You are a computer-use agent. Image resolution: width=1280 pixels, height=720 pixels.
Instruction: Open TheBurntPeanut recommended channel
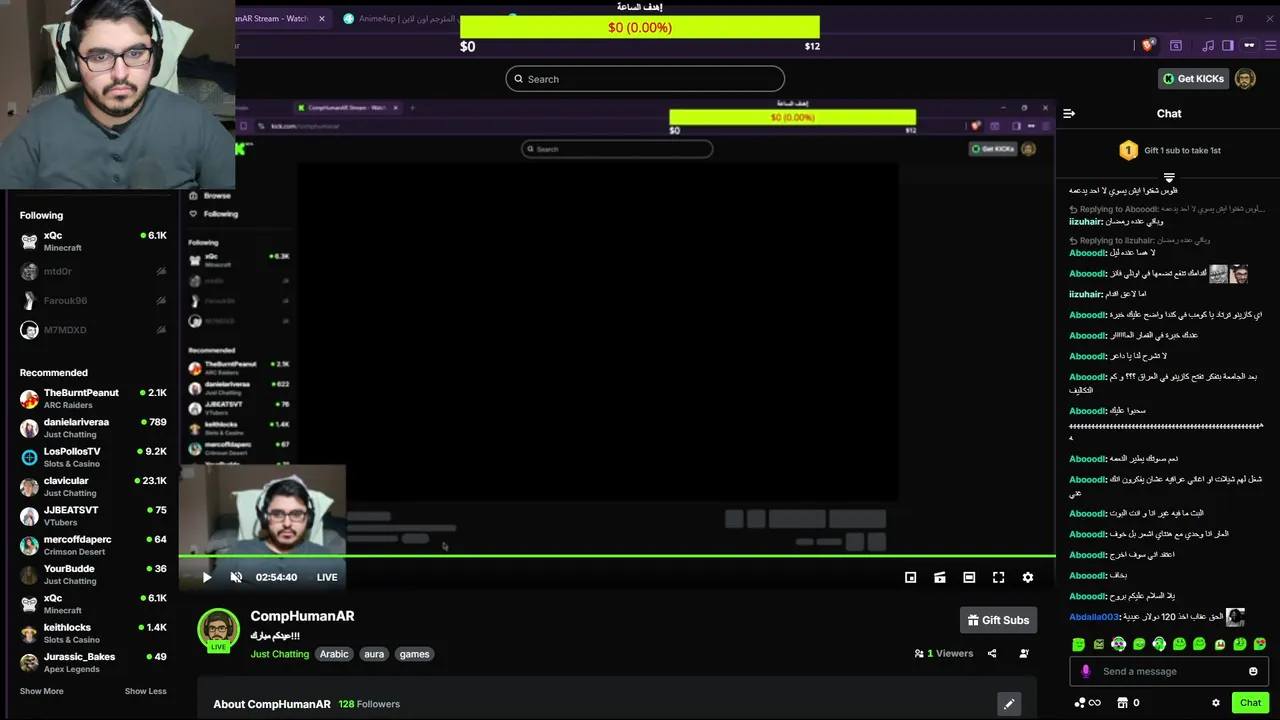tap(93, 399)
